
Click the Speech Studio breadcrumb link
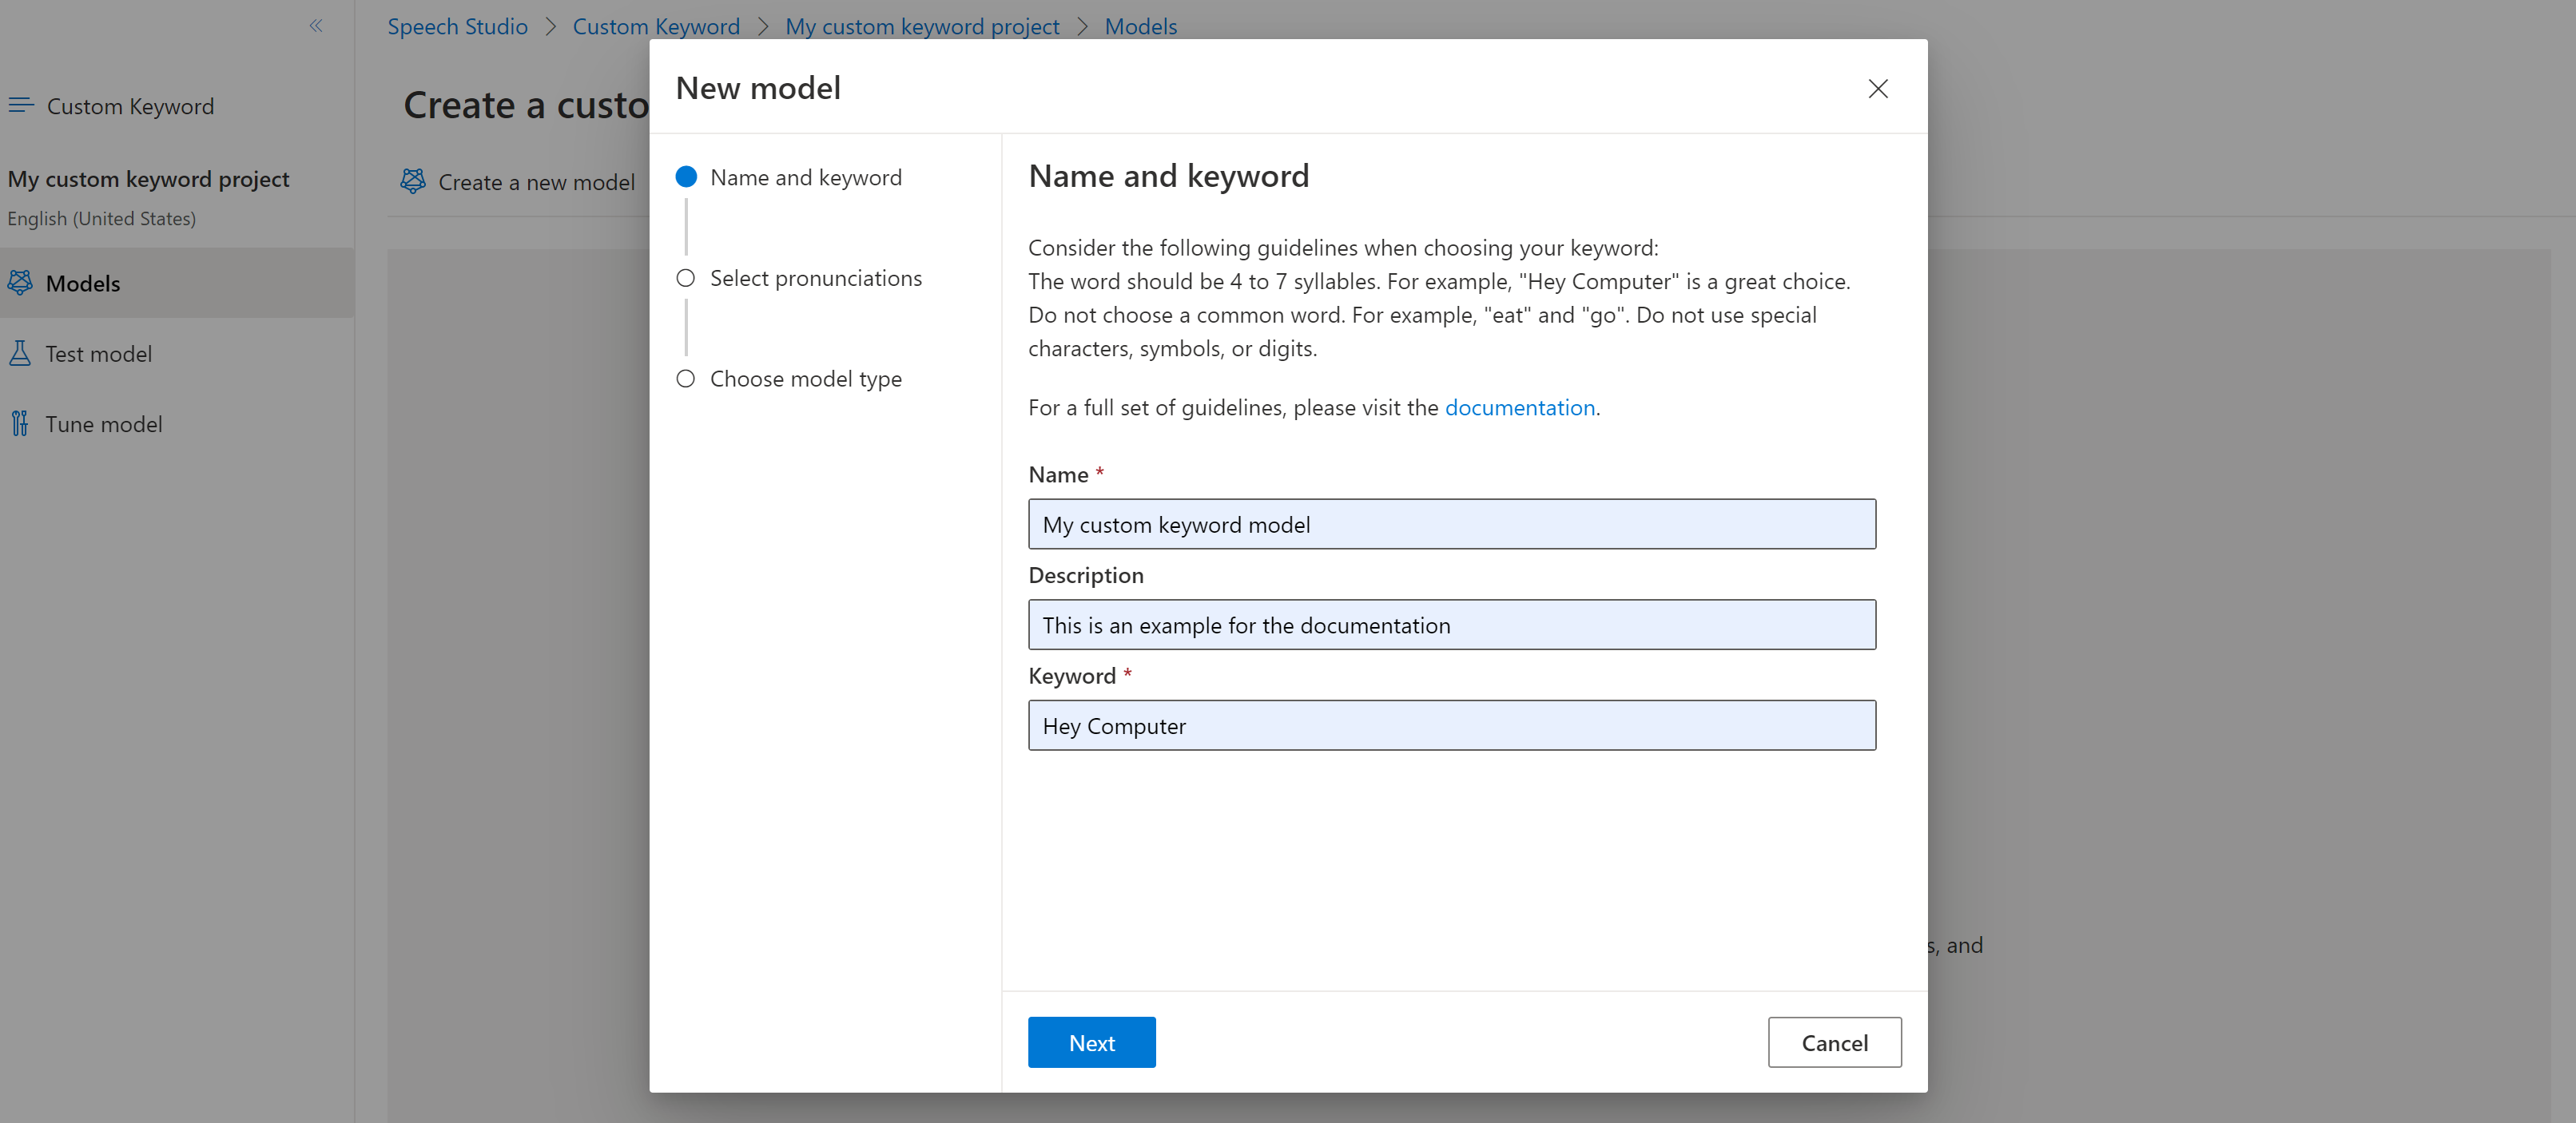point(457,25)
